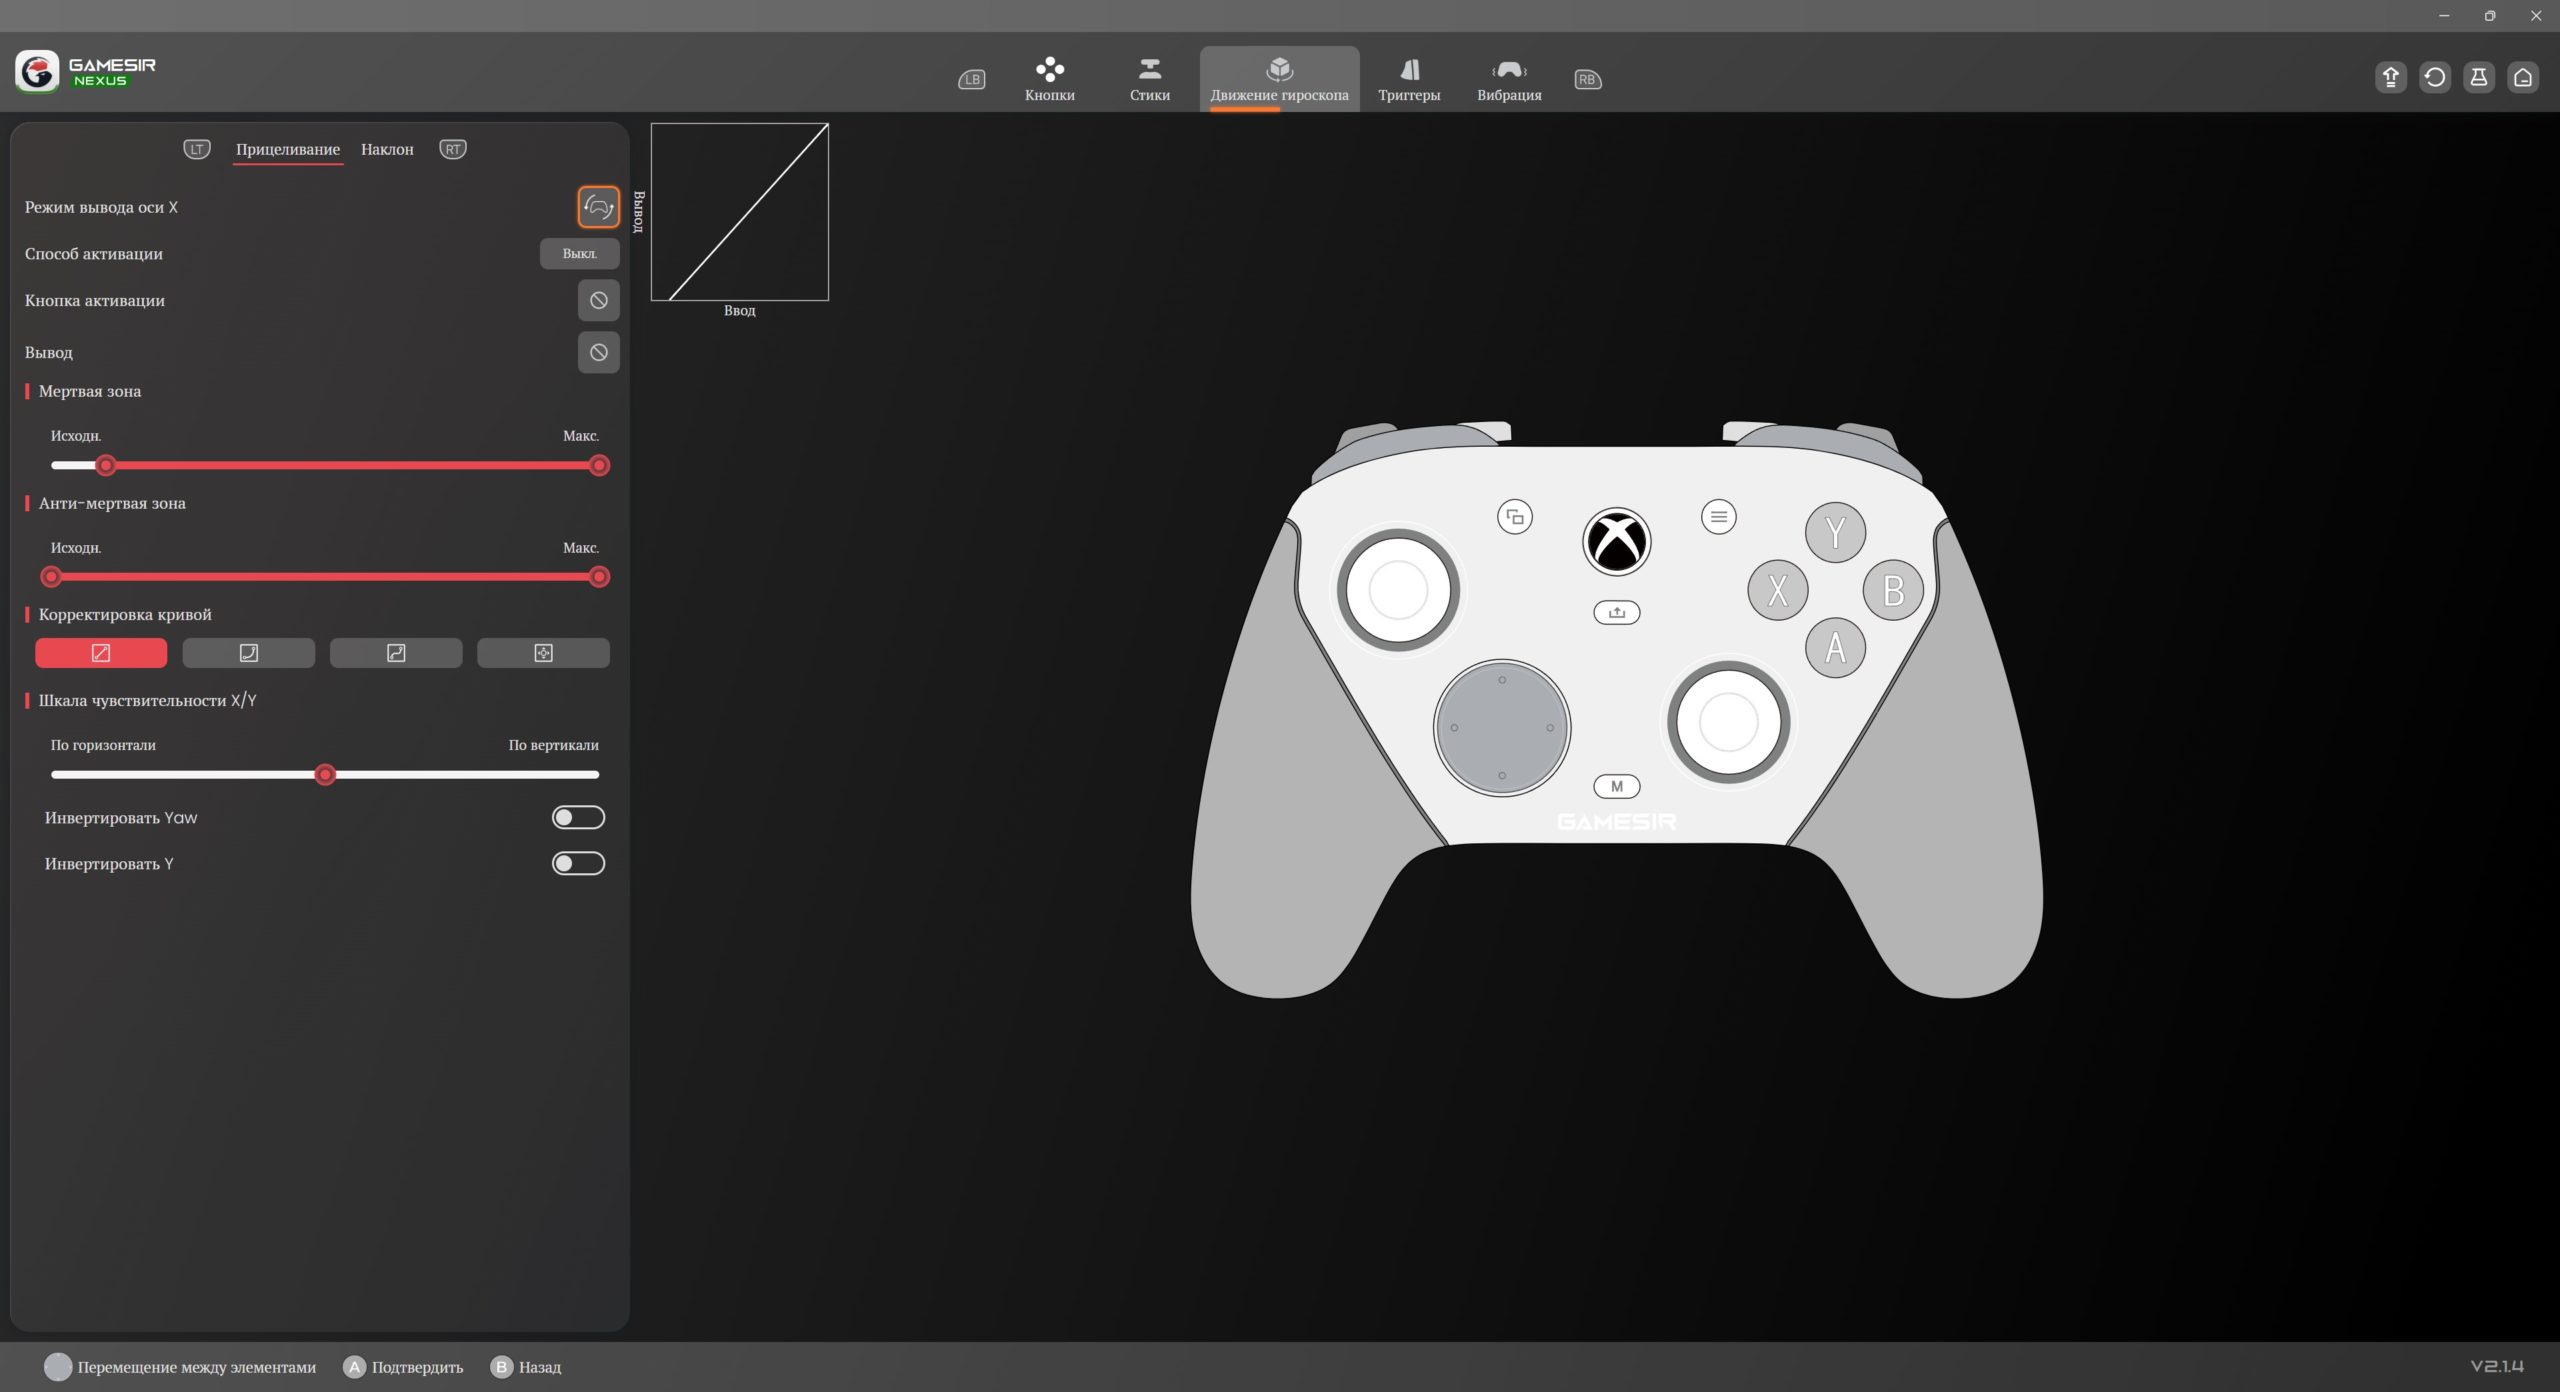Click the Анти-мертвая зона Макс. slider handle
This screenshot has height=1392, width=2560.
(599, 577)
